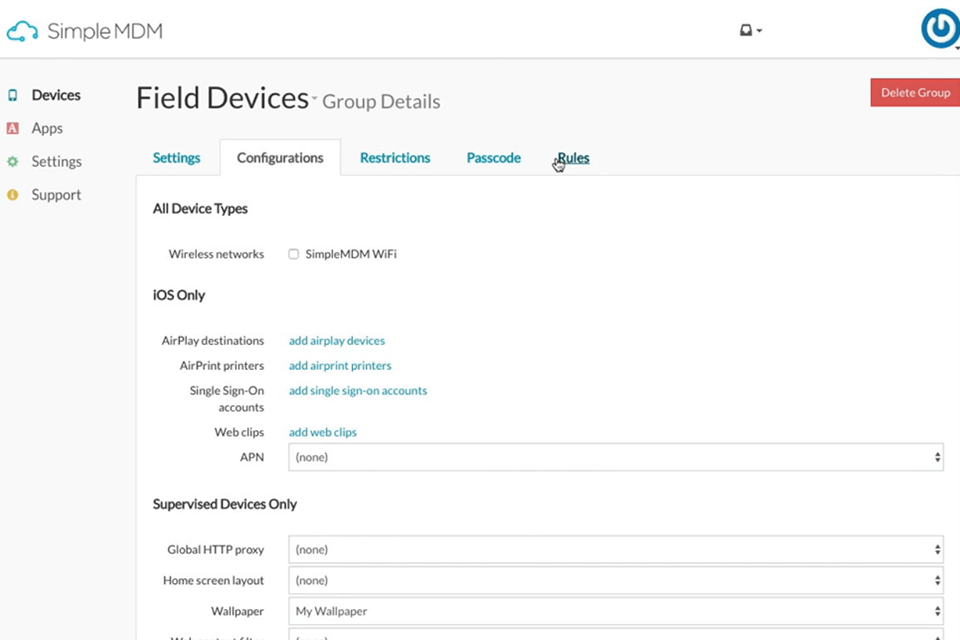Click the add airplay devices link
The image size is (960, 640).
(336, 340)
